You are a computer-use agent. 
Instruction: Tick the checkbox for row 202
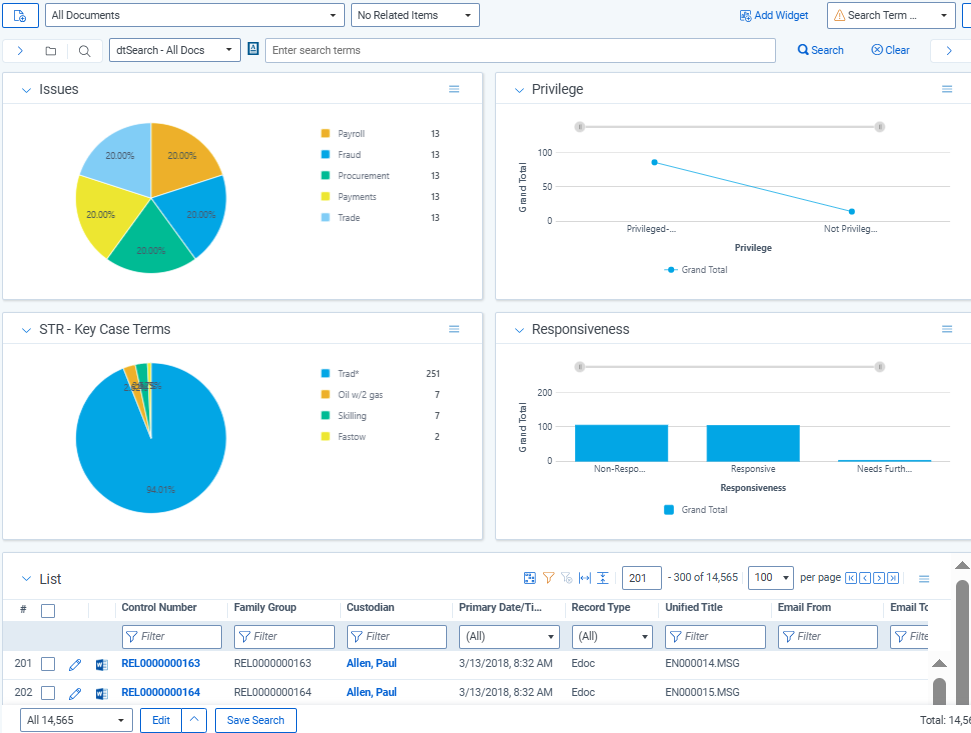pyautogui.click(x=48, y=693)
